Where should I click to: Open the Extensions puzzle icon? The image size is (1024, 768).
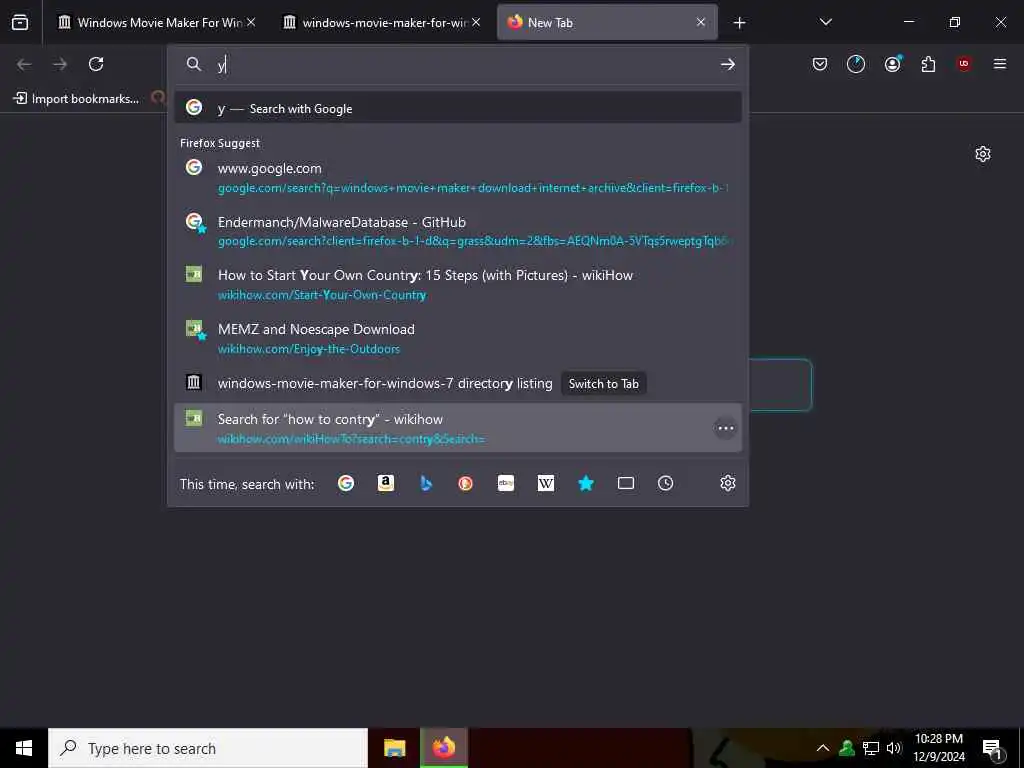(928, 64)
